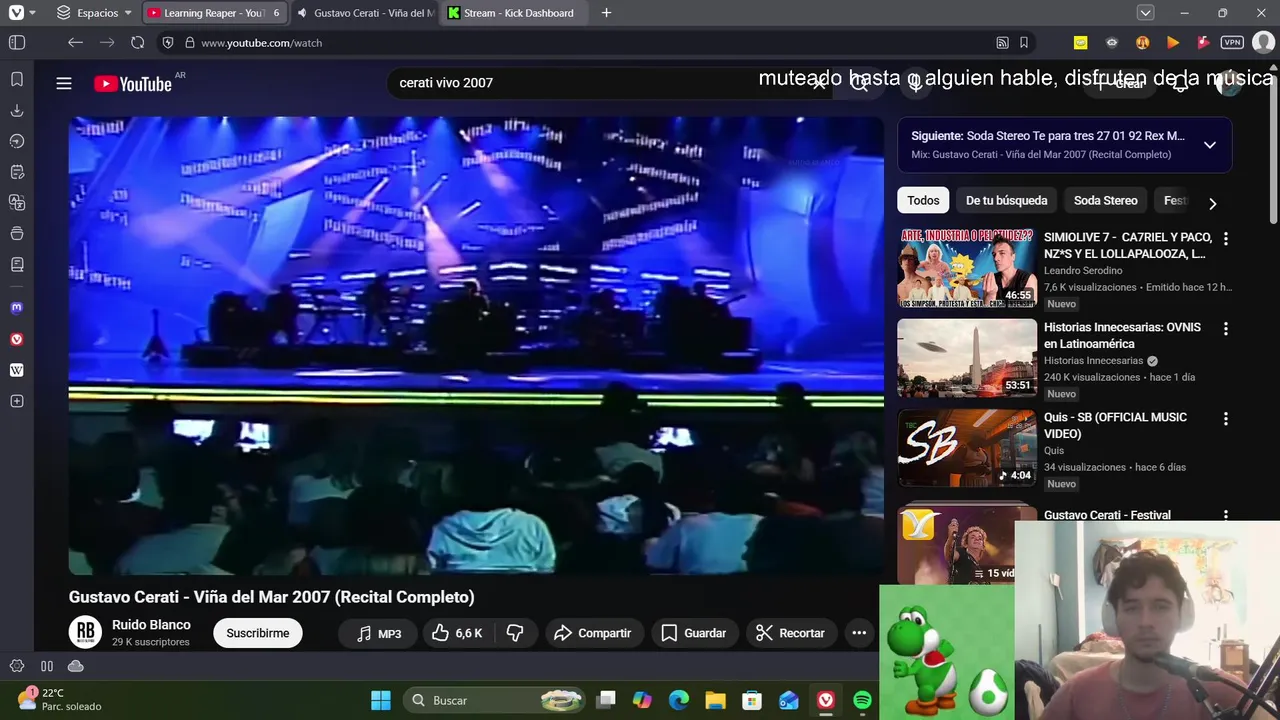The width and height of the screenshot is (1280, 720).
Task: Toggle tab tiling in status bar
Action: pyautogui.click(x=47, y=666)
